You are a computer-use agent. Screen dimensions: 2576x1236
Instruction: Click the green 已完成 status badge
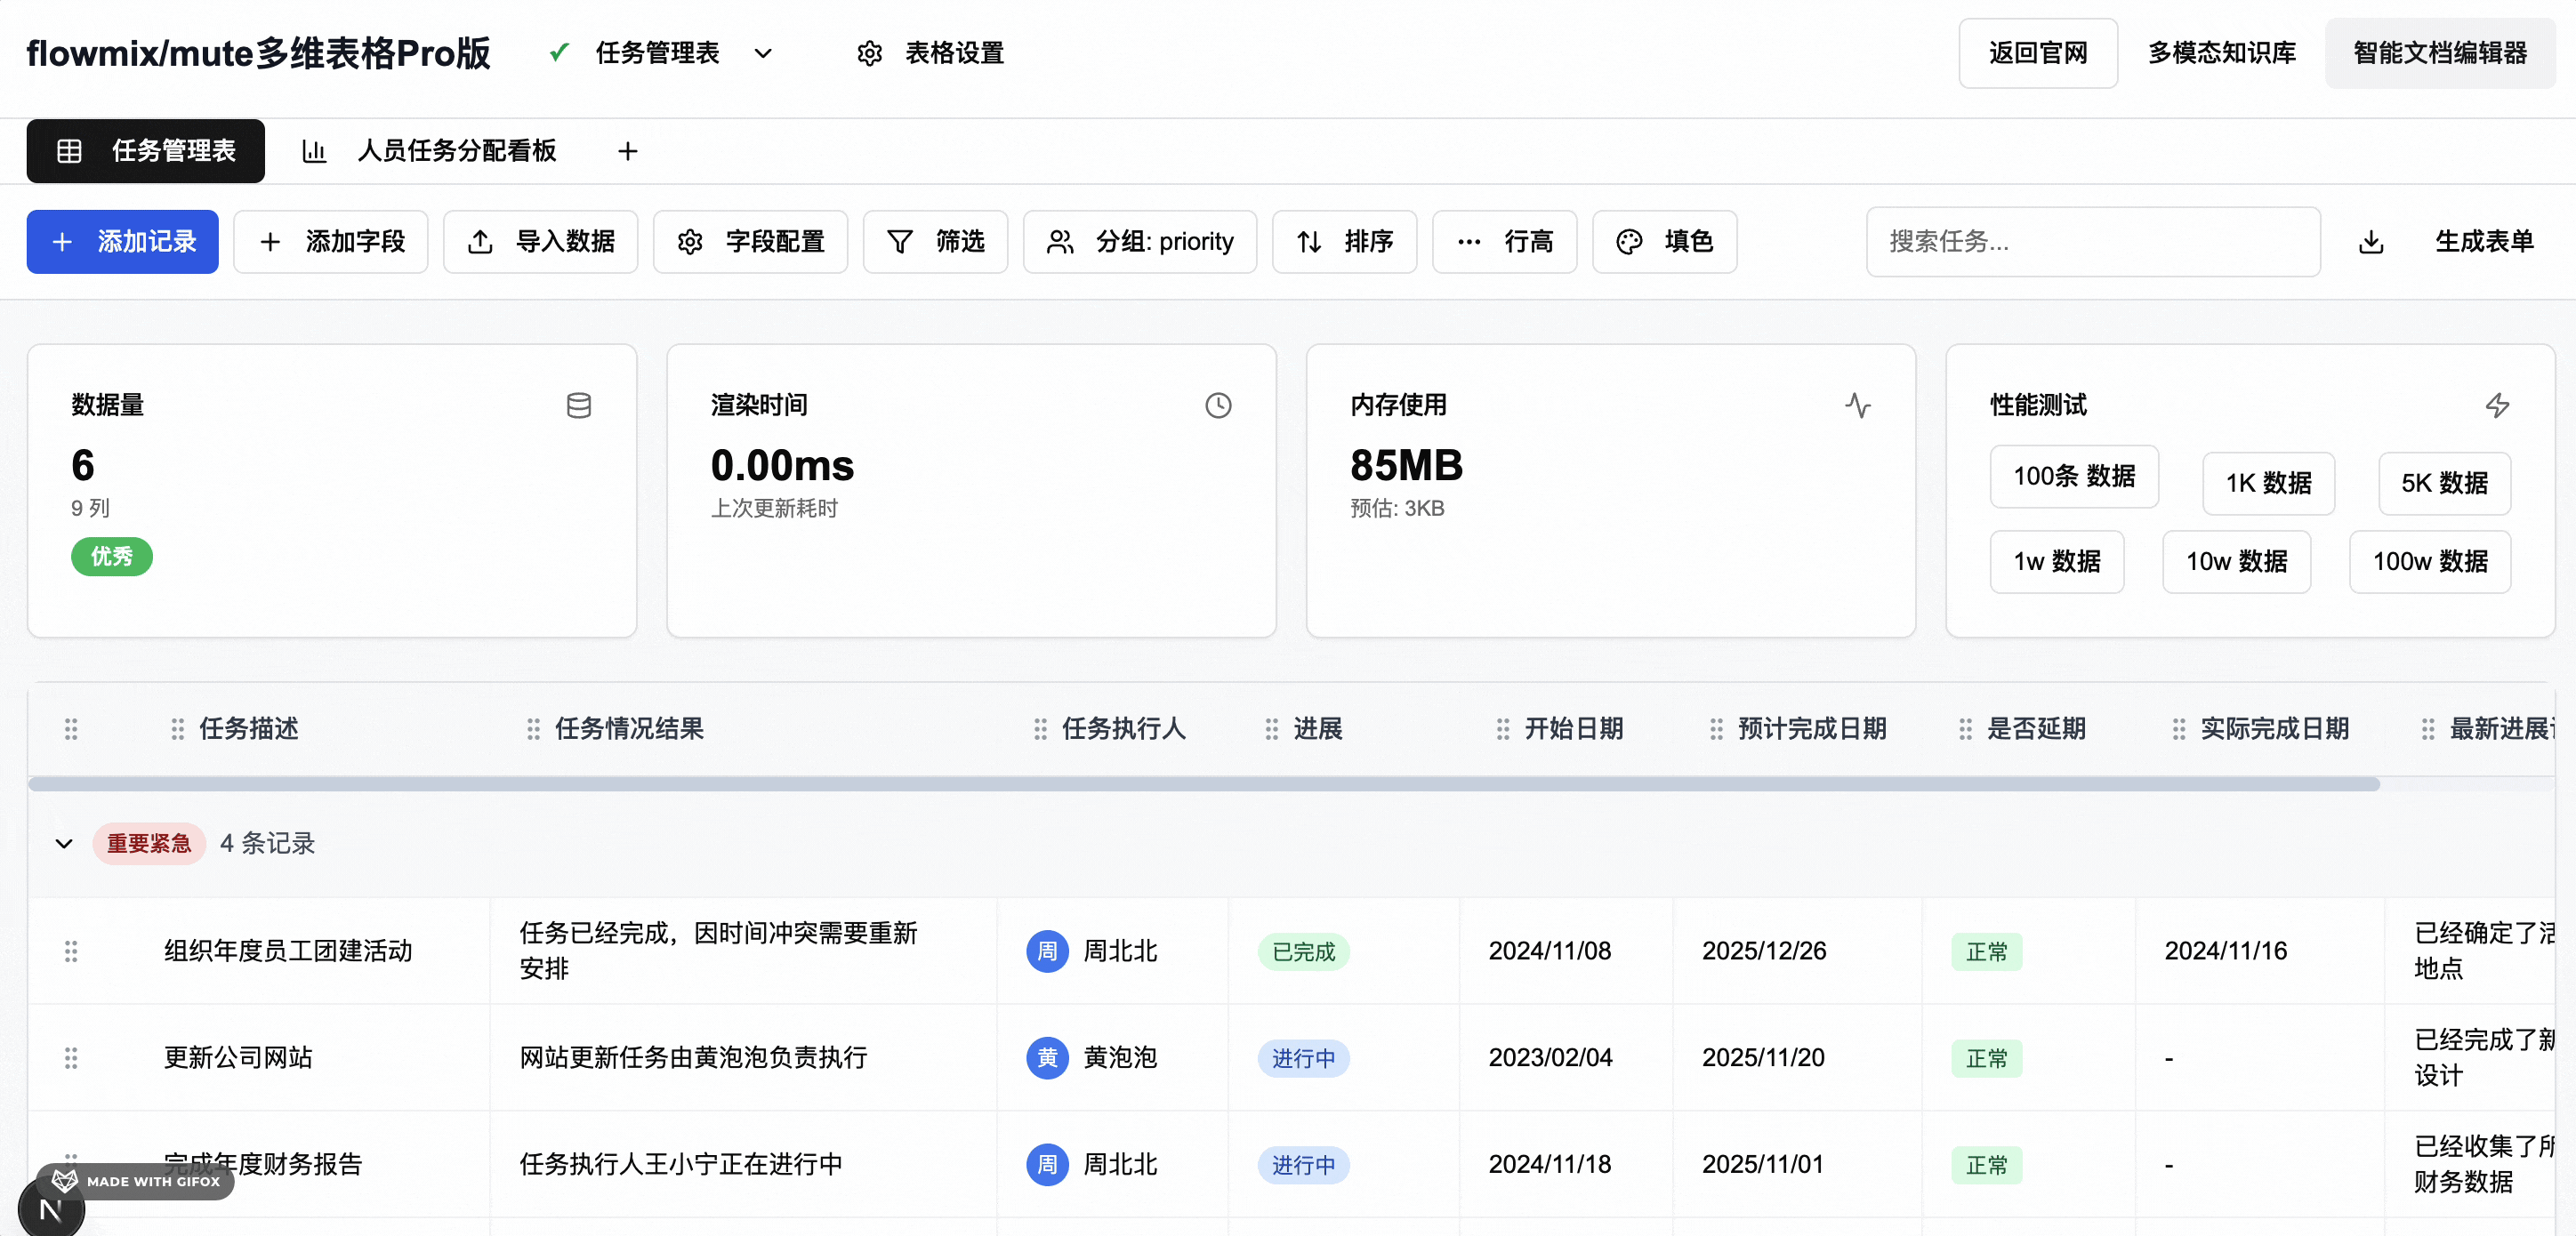pos(1303,951)
